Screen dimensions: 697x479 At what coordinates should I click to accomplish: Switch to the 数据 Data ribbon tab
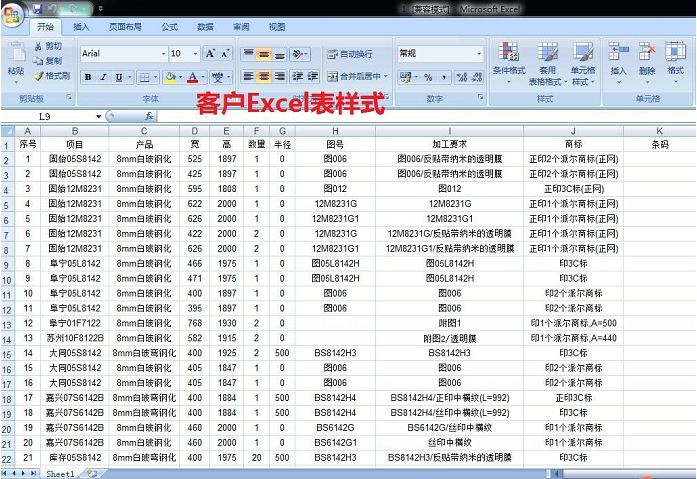(205, 27)
